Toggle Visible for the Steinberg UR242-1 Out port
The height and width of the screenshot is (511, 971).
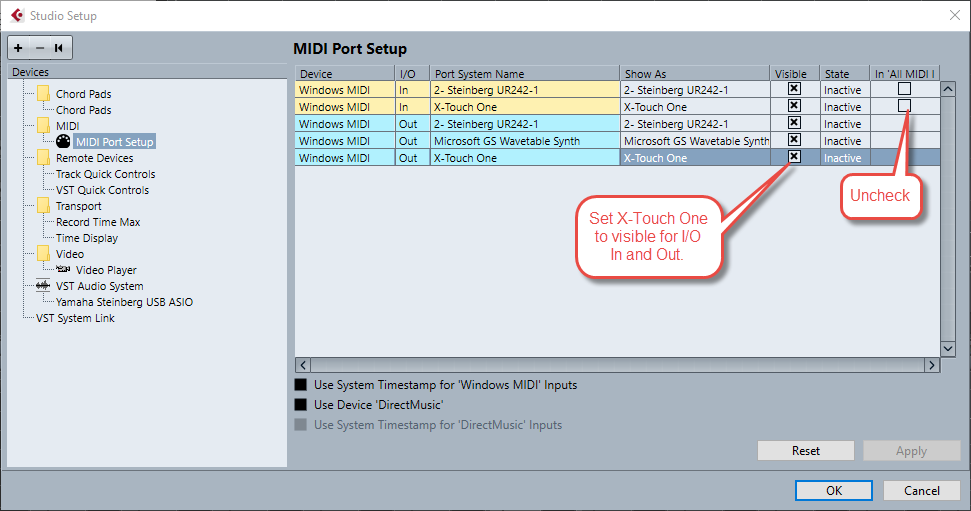tap(794, 123)
